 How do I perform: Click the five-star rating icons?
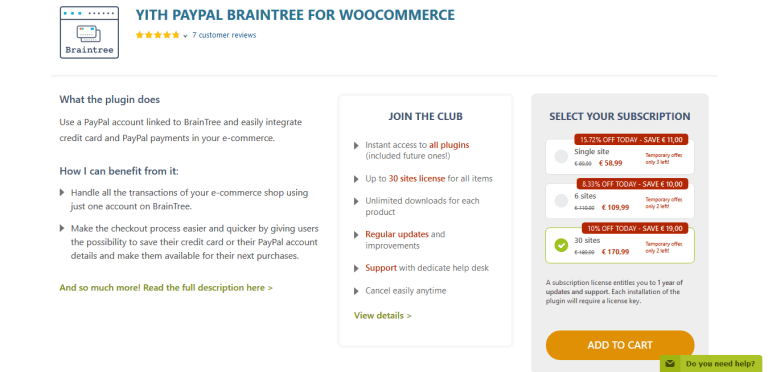158,35
